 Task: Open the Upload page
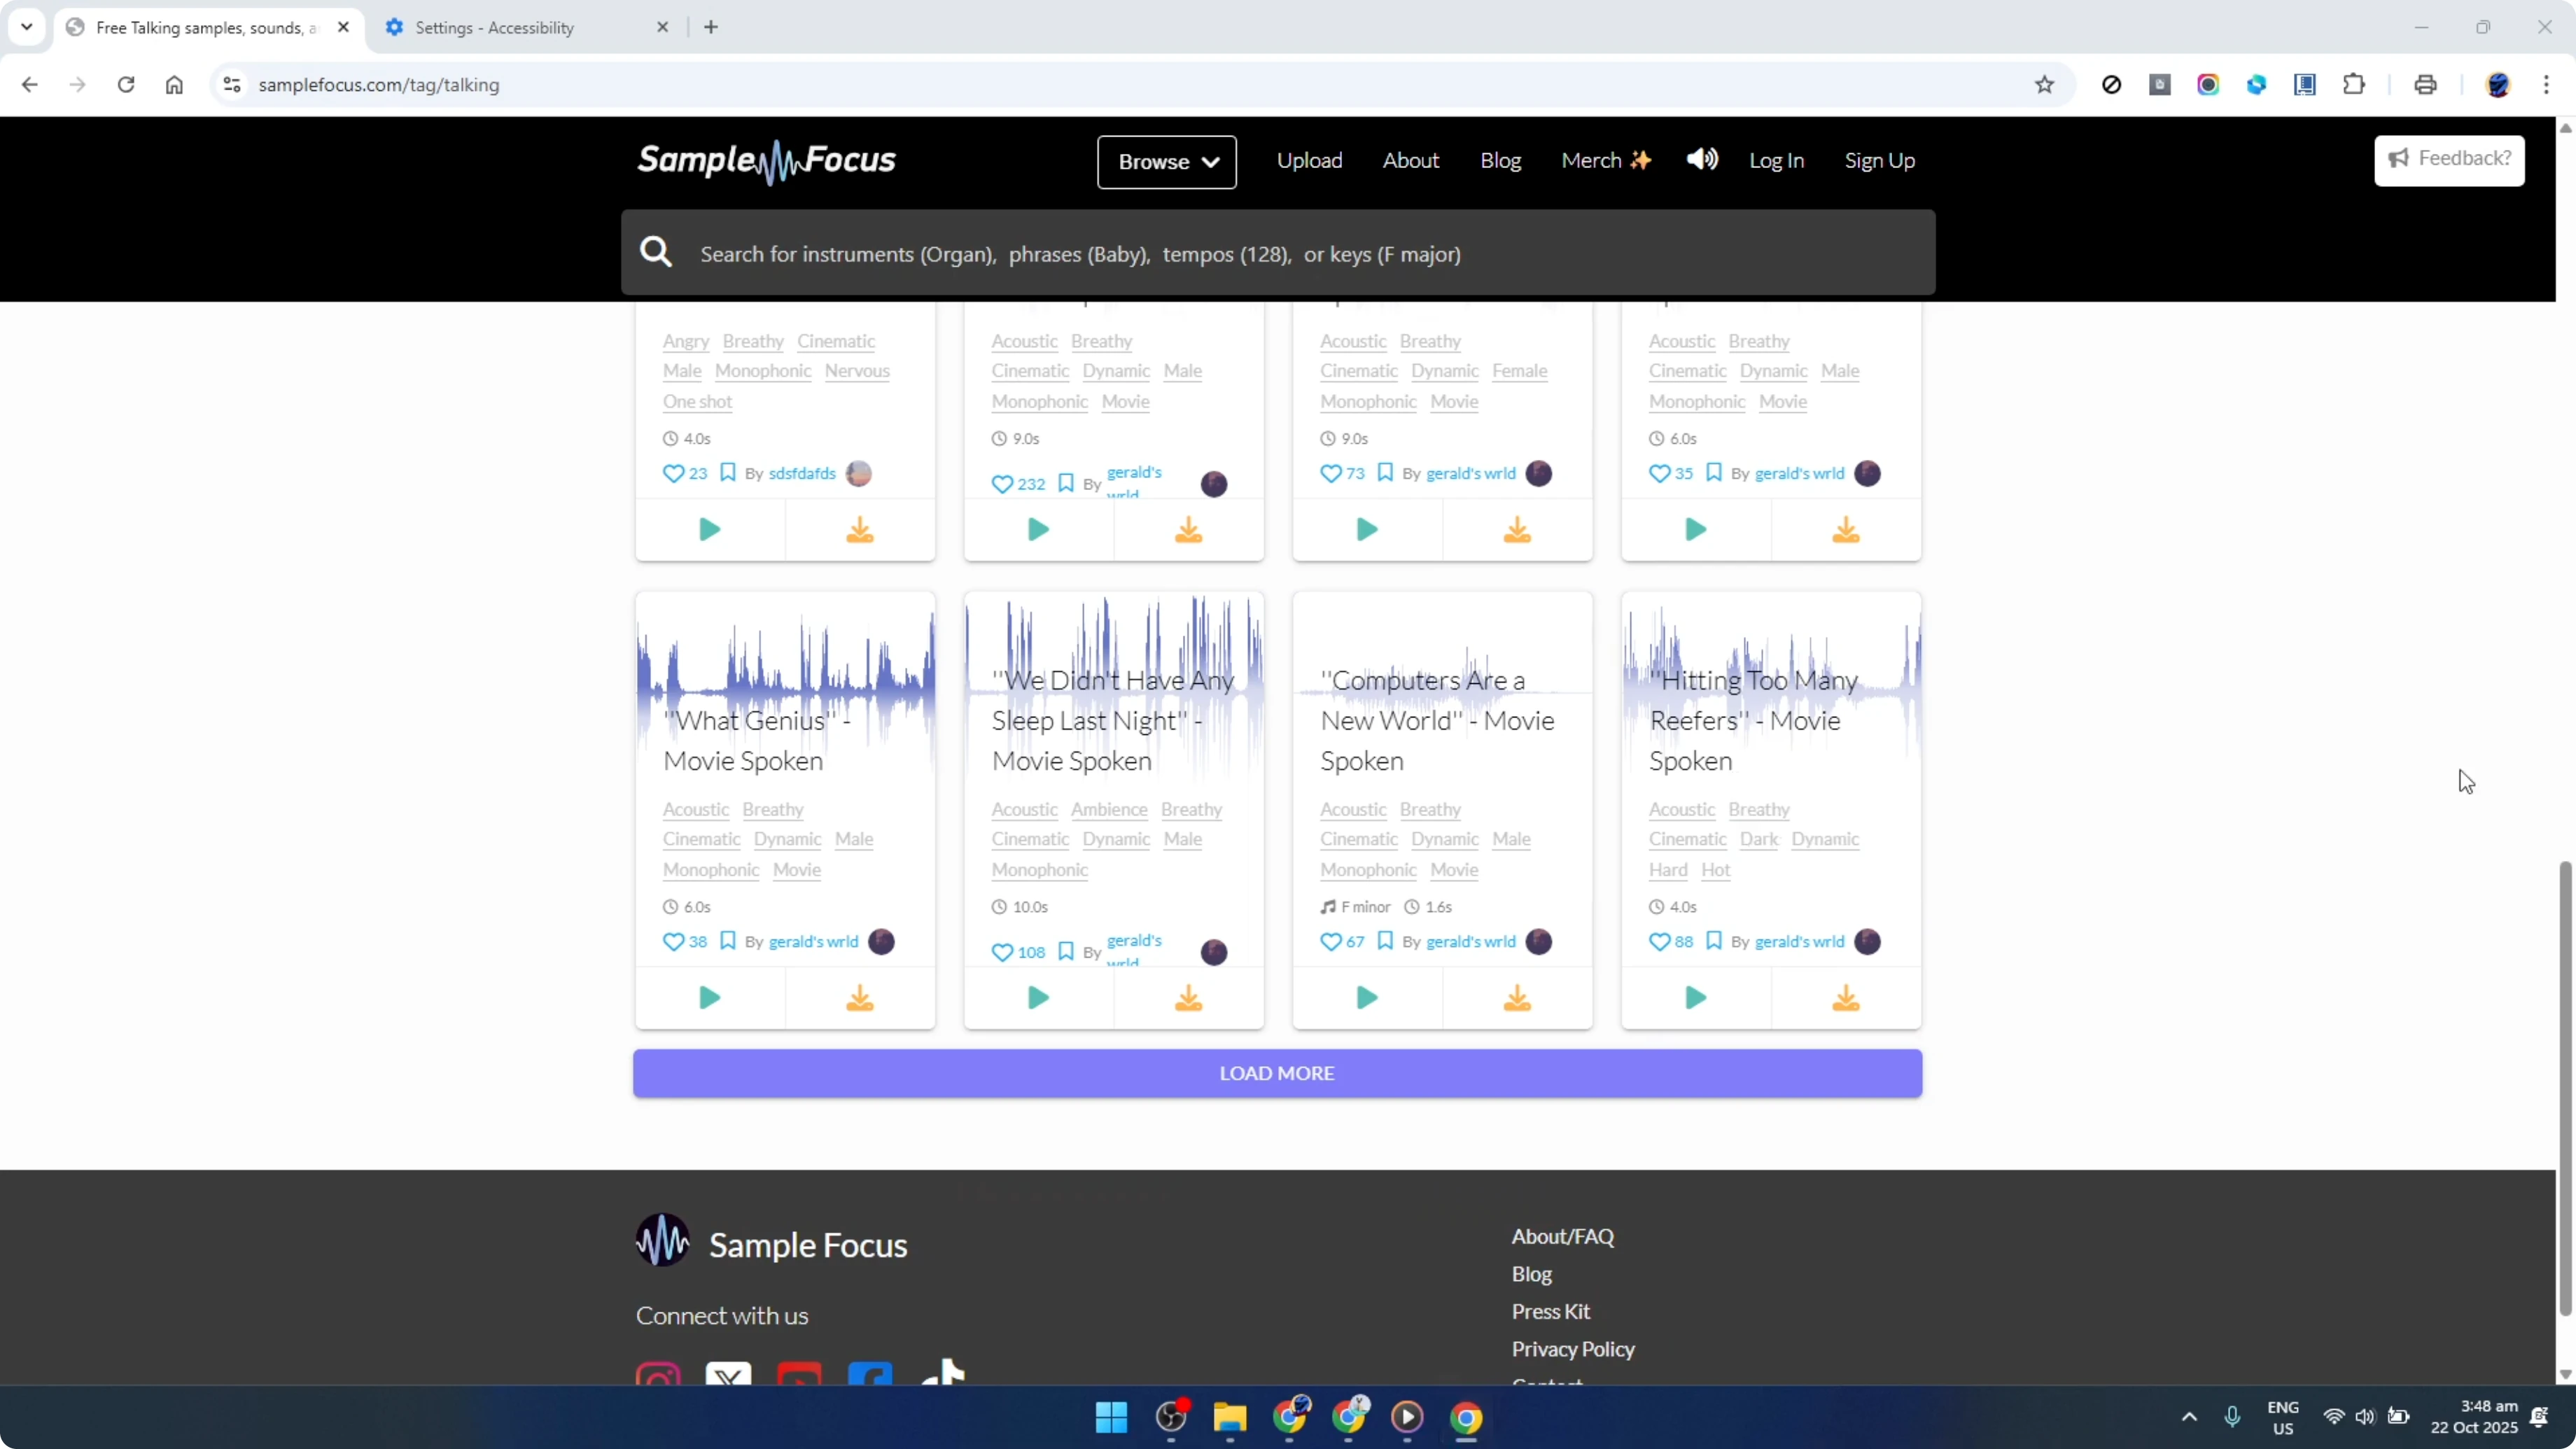[1309, 161]
